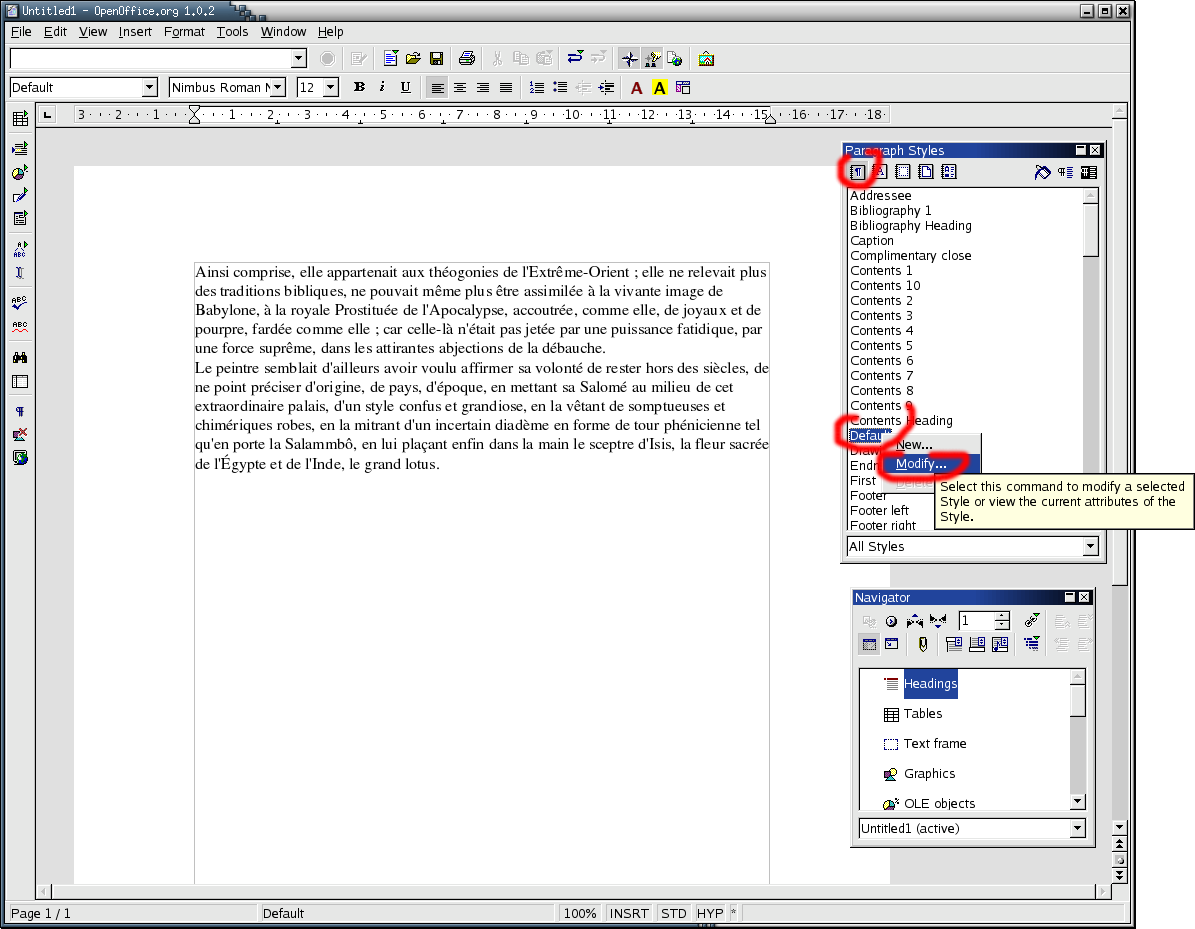Image resolution: width=1195 pixels, height=929 pixels.
Task: Toggle HYP field in status bar
Action: pyautogui.click(x=710, y=913)
